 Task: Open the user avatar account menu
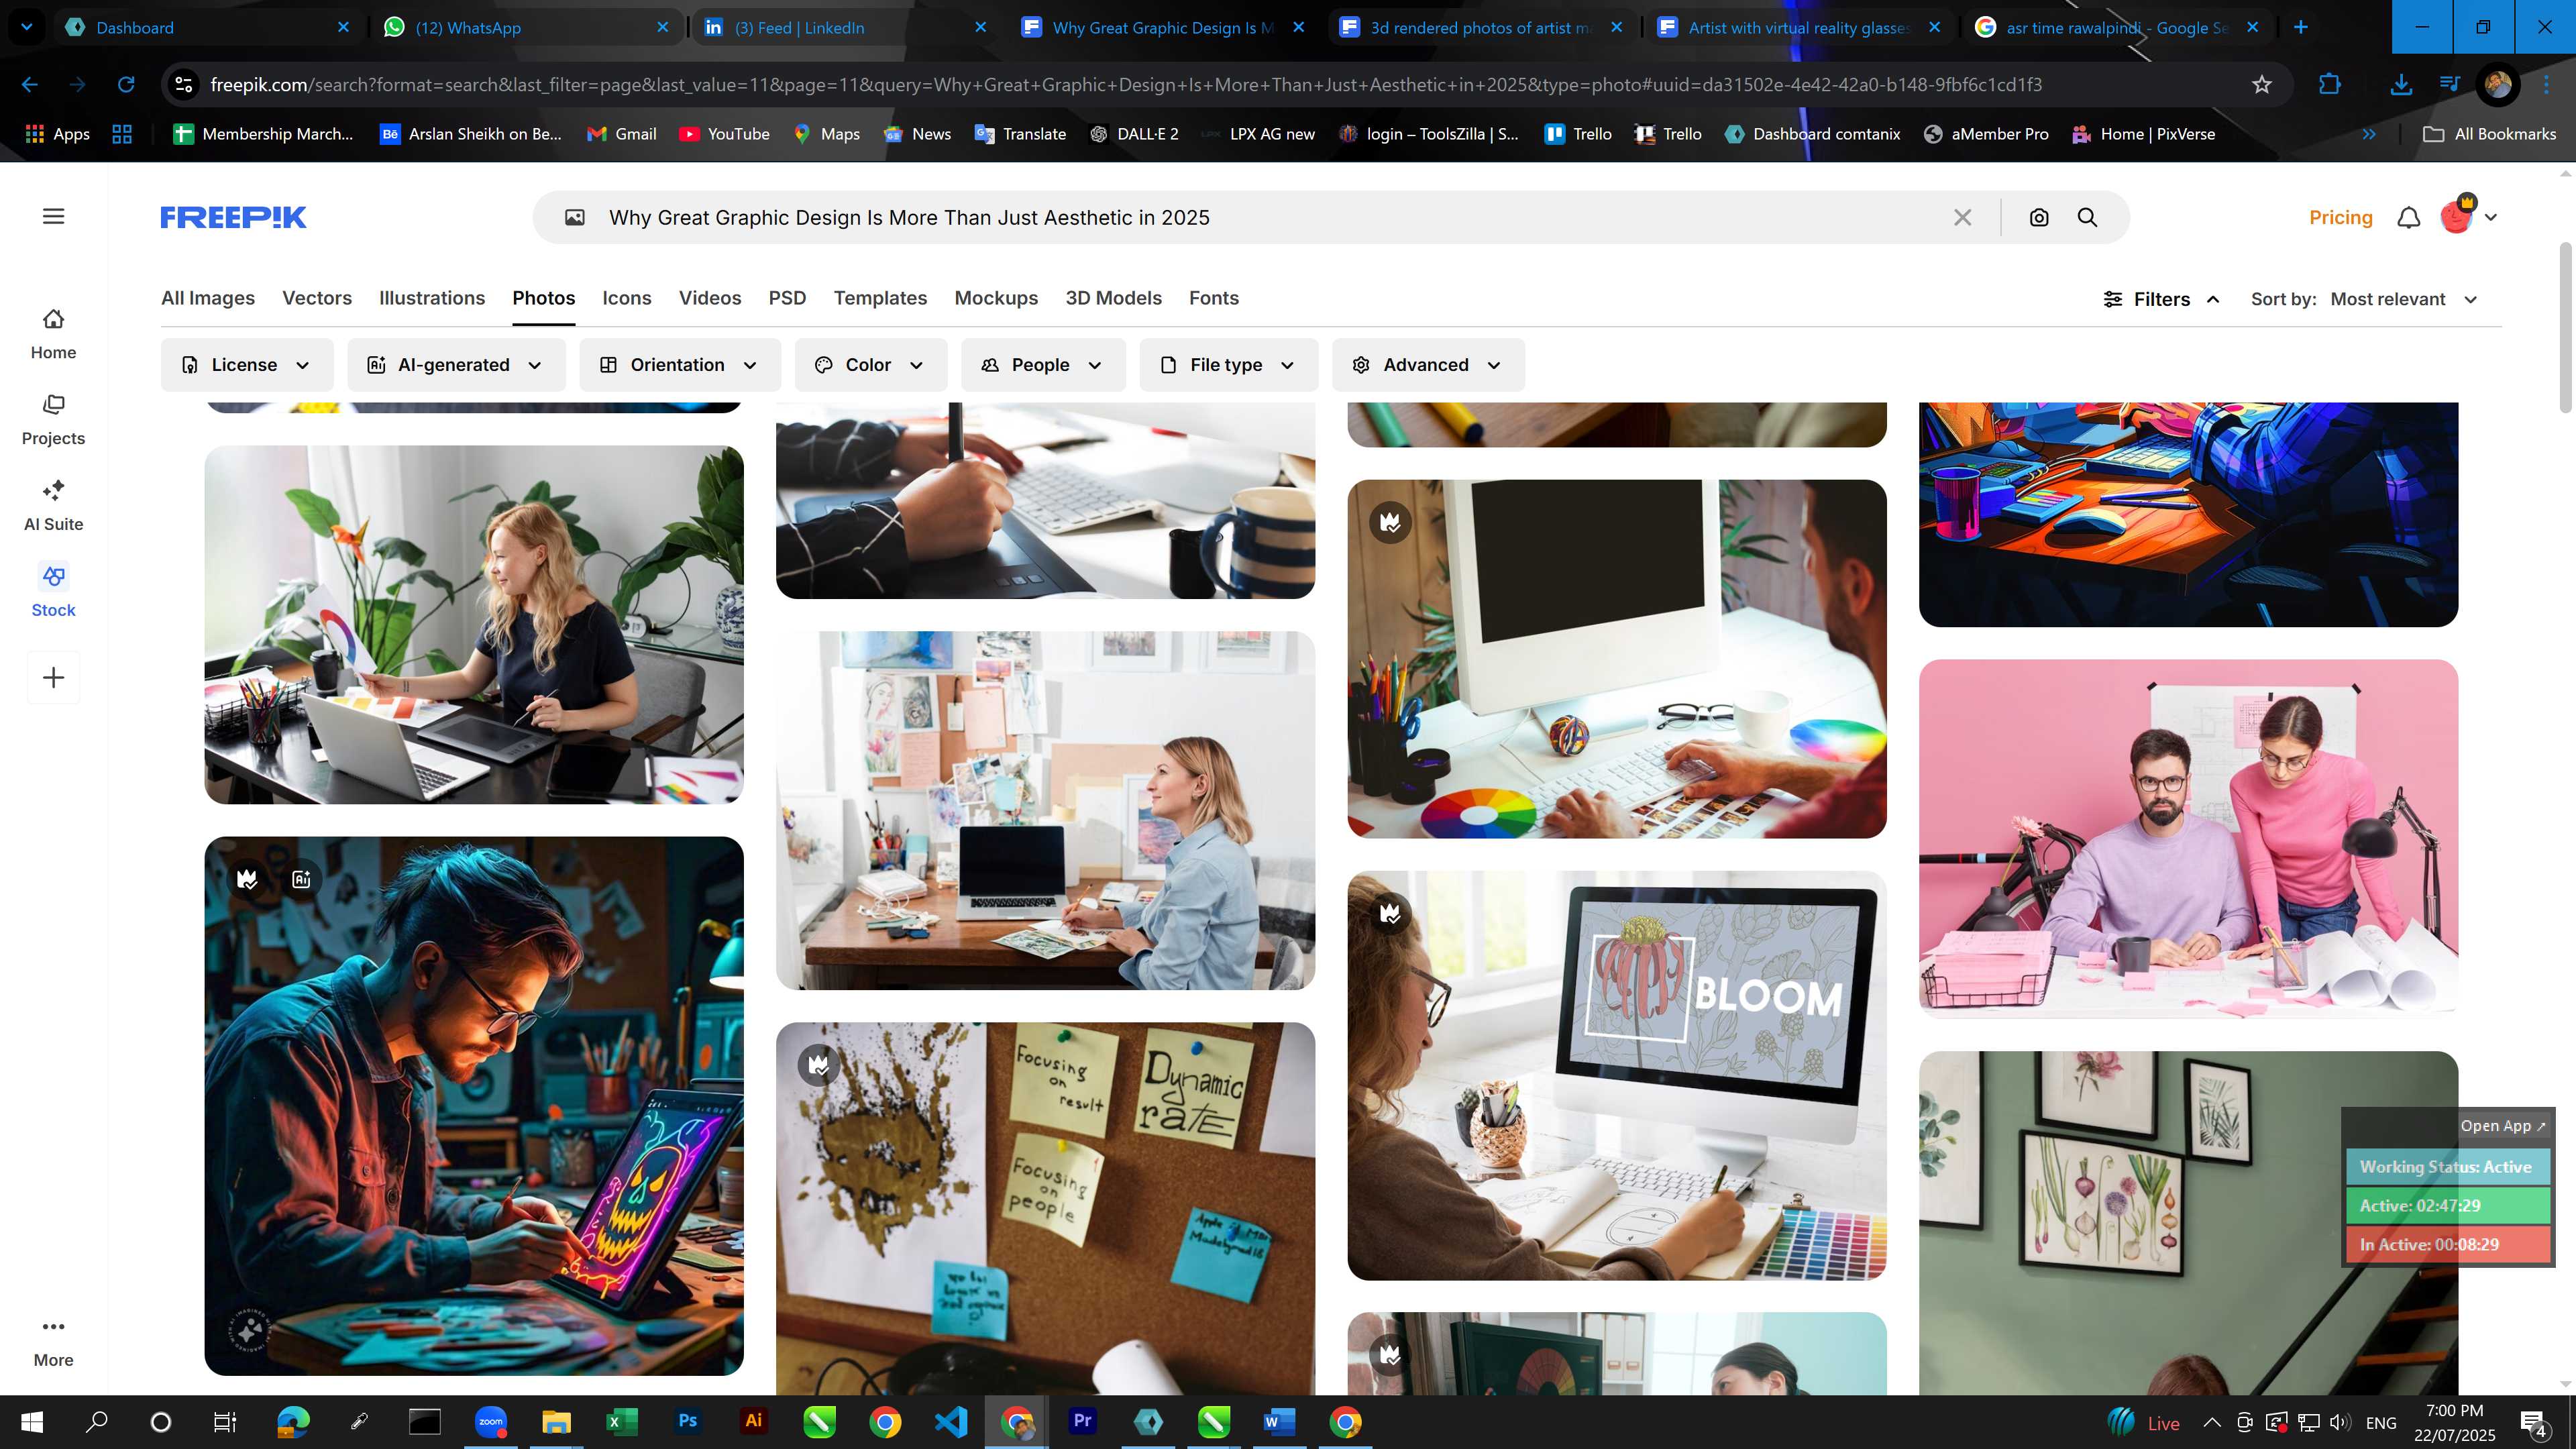click(x=2467, y=216)
